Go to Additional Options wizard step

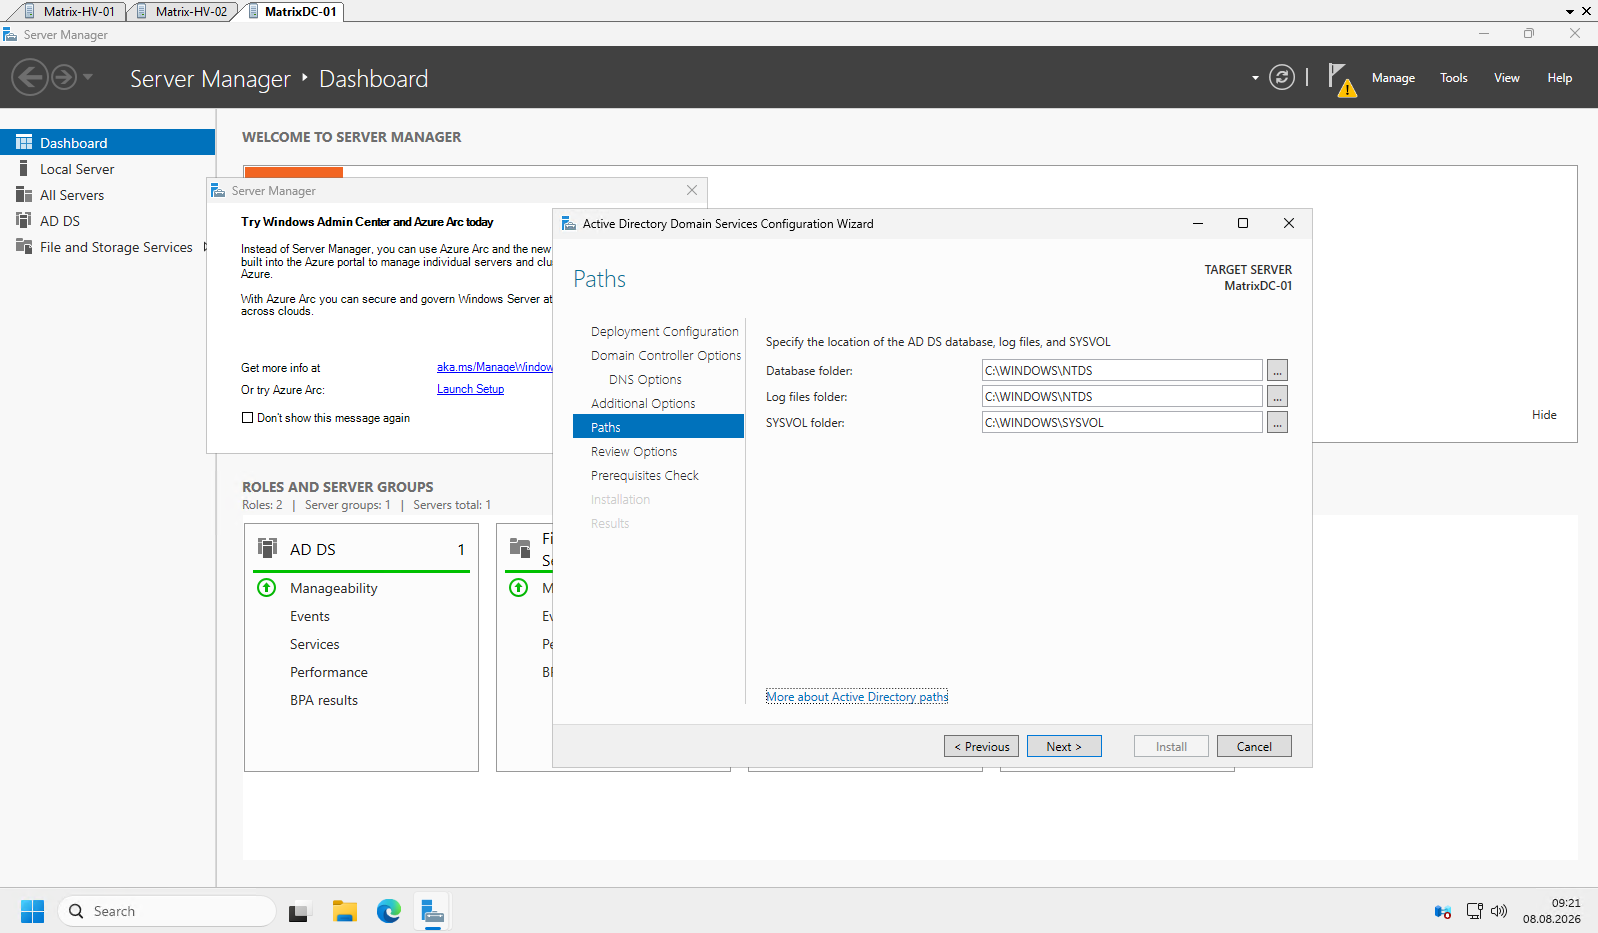coord(643,403)
